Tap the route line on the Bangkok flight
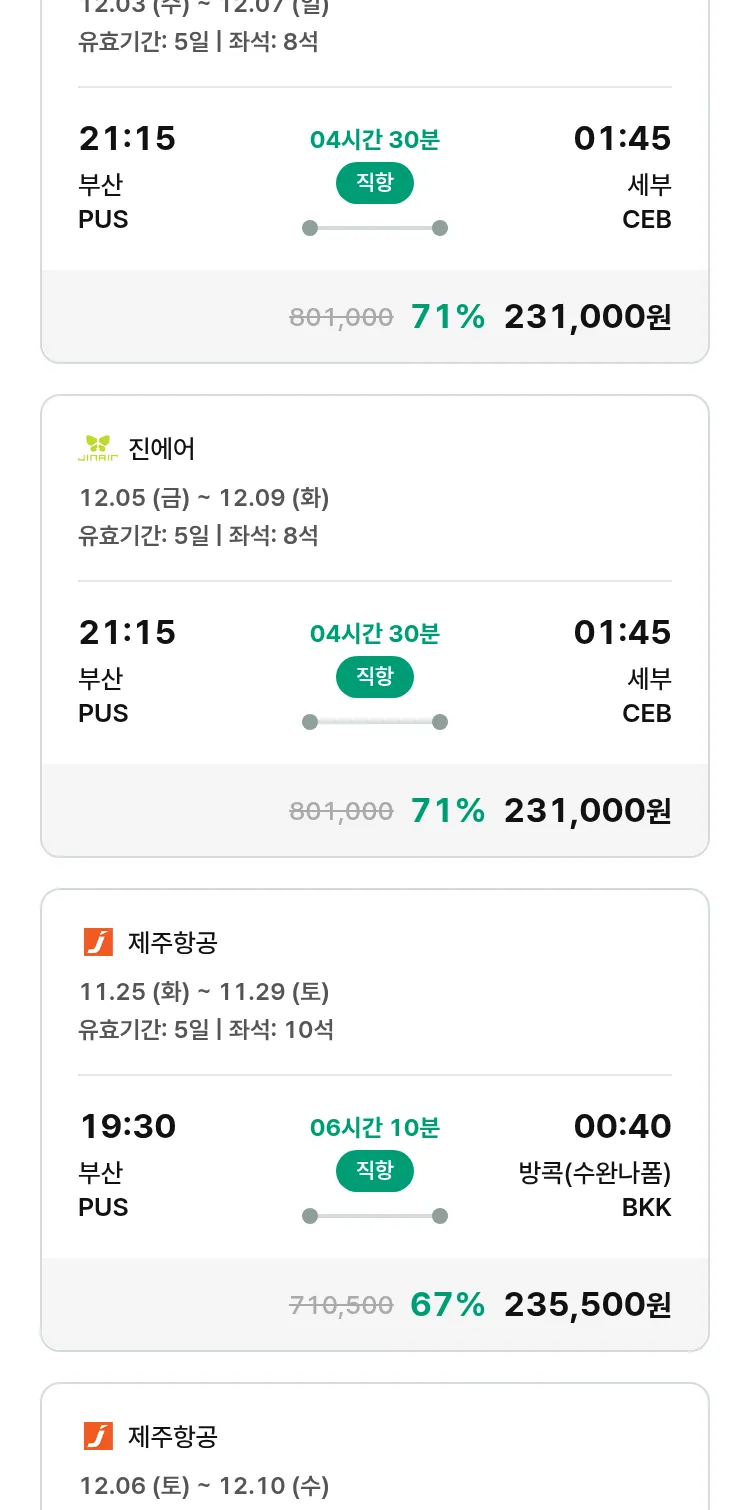Viewport: 750px width, 1510px height. (x=374, y=1216)
